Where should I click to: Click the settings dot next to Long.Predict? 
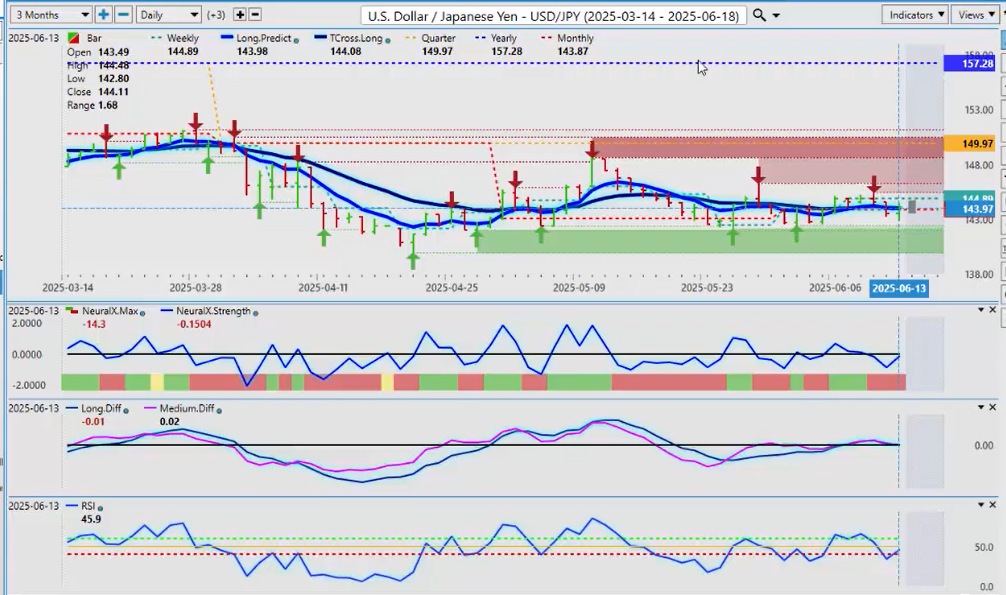[296, 40]
